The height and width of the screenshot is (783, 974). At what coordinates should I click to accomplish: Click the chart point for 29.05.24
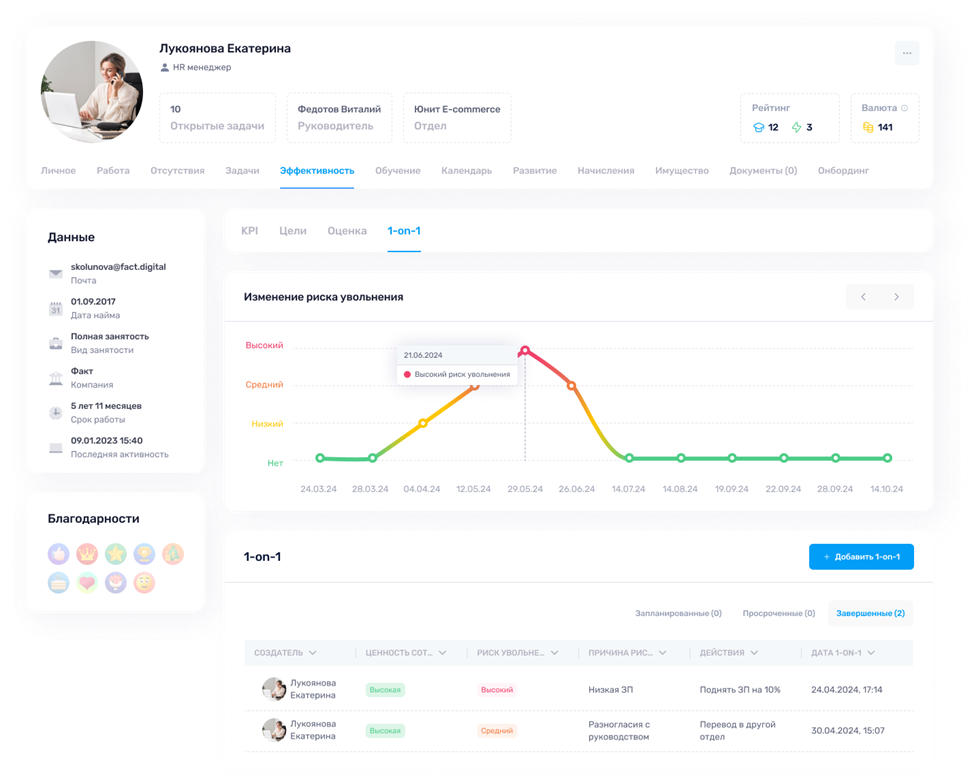pyautogui.click(x=525, y=350)
